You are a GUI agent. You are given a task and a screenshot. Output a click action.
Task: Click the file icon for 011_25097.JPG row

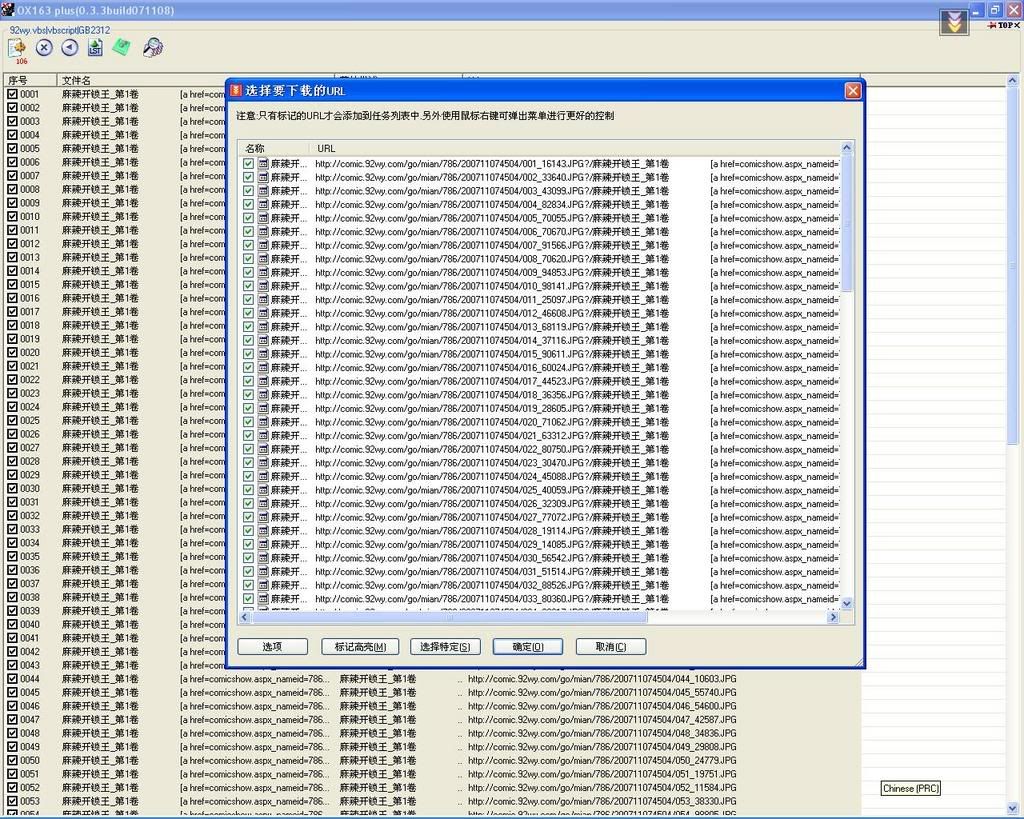point(263,300)
